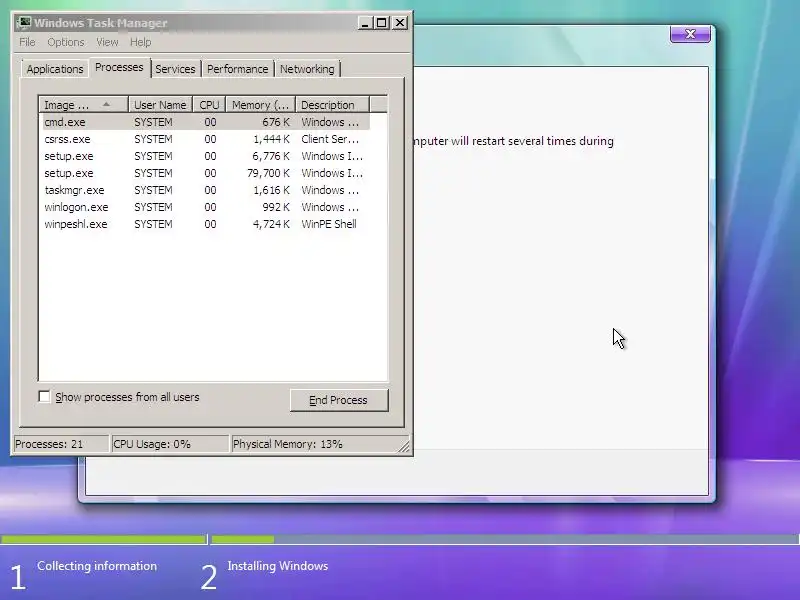Close the Install Windows dialog behind
800x600 pixels.
pyautogui.click(x=690, y=34)
